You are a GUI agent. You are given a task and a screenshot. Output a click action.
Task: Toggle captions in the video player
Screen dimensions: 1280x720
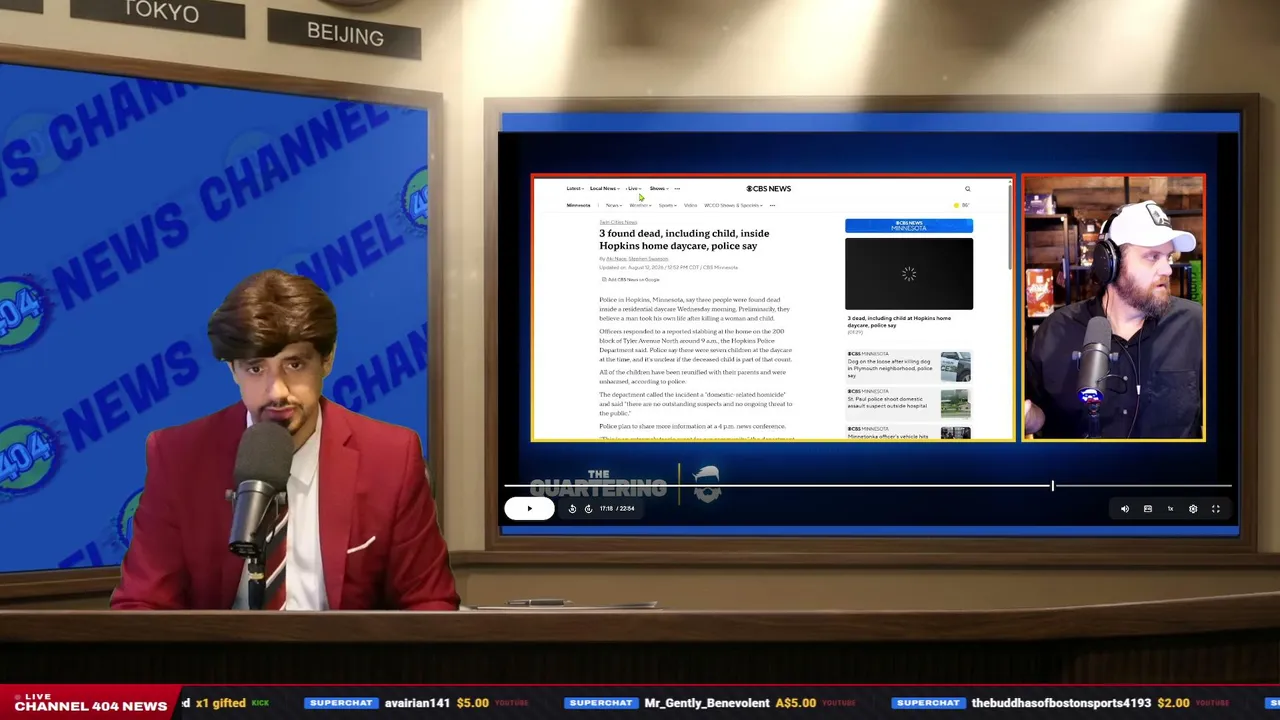pyautogui.click(x=1148, y=509)
